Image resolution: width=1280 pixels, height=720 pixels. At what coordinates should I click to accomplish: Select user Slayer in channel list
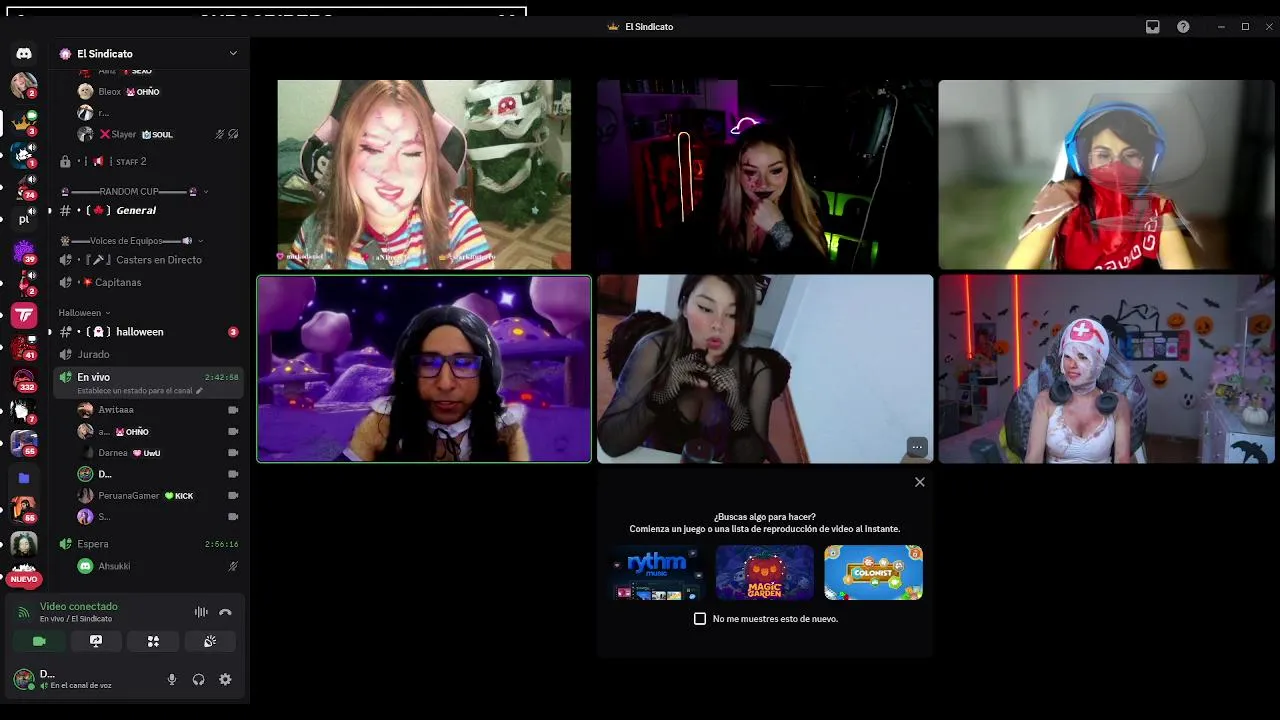(159, 134)
